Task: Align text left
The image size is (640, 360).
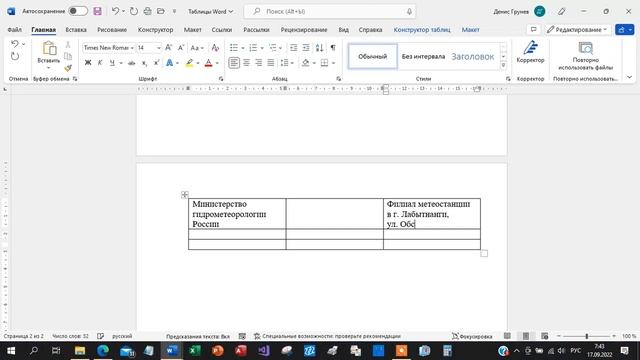Action: [234, 63]
